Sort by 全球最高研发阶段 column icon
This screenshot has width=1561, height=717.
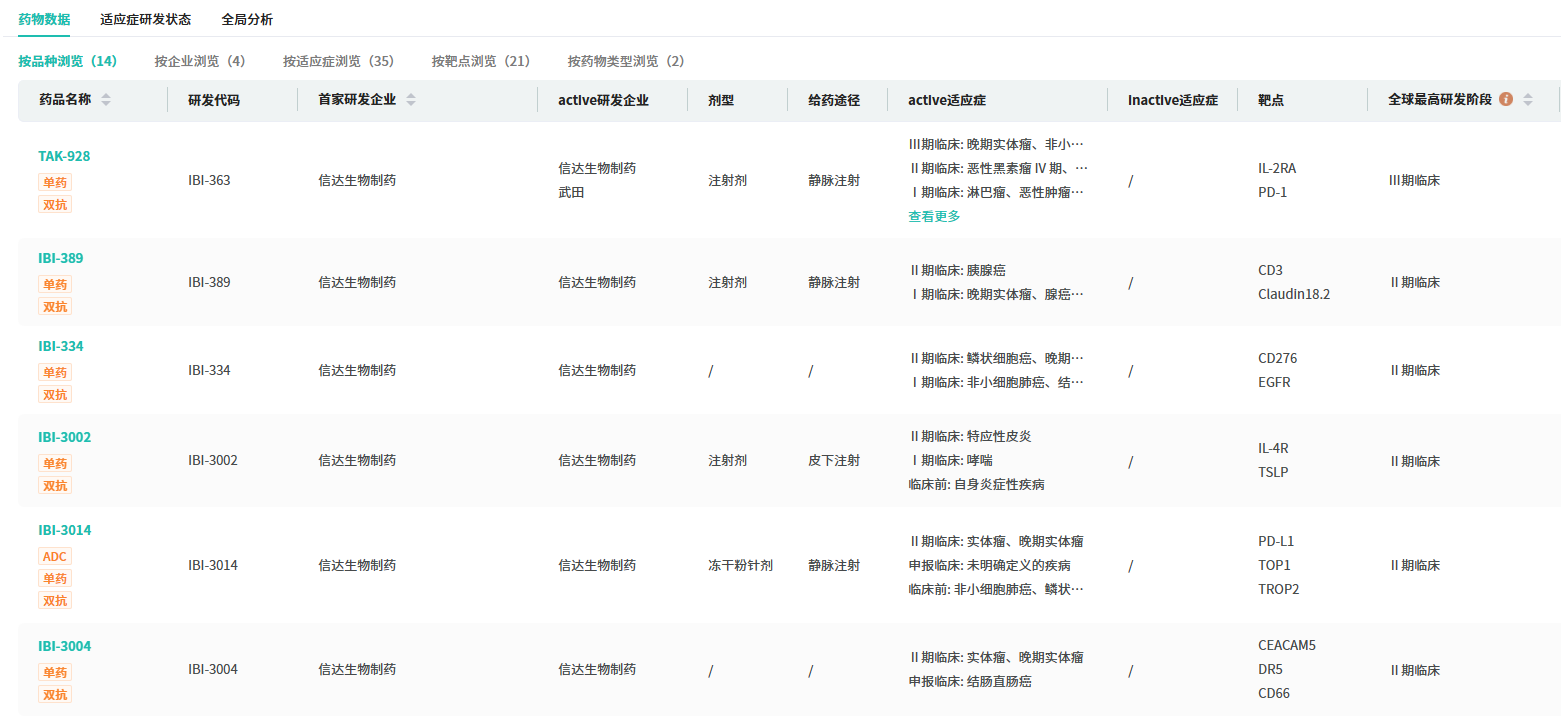pyautogui.click(x=1527, y=100)
